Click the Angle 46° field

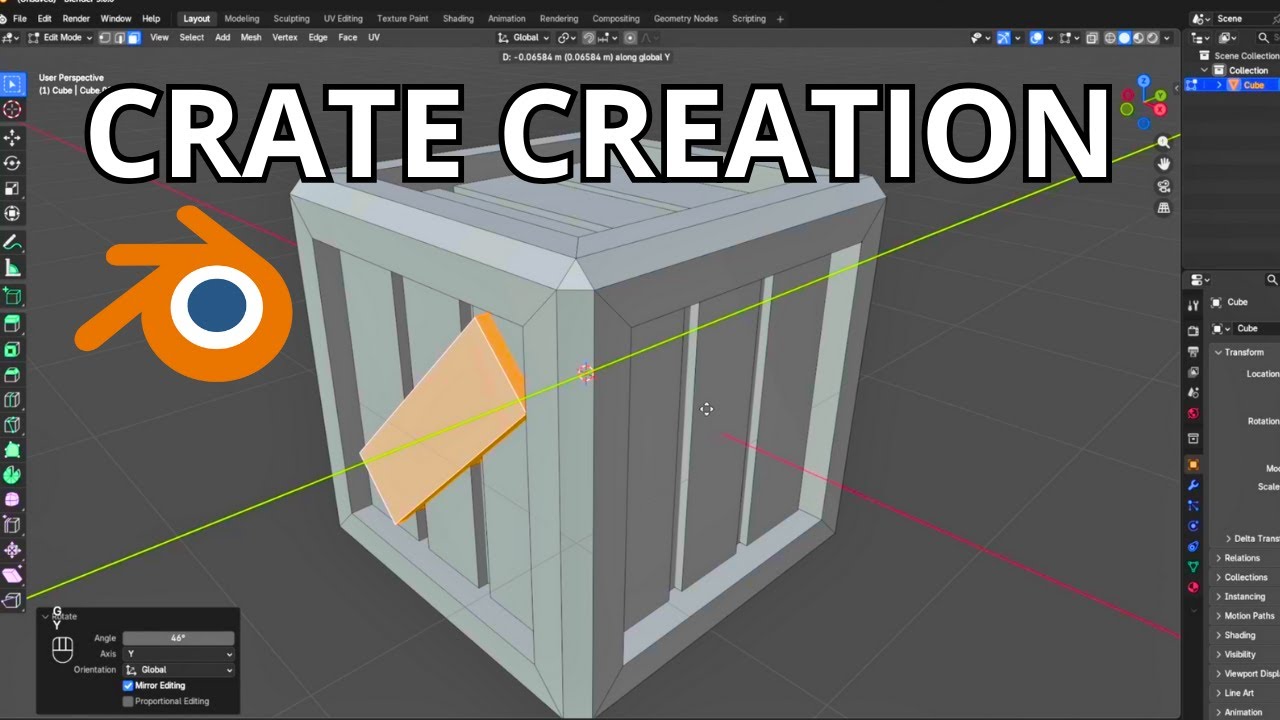pos(179,638)
